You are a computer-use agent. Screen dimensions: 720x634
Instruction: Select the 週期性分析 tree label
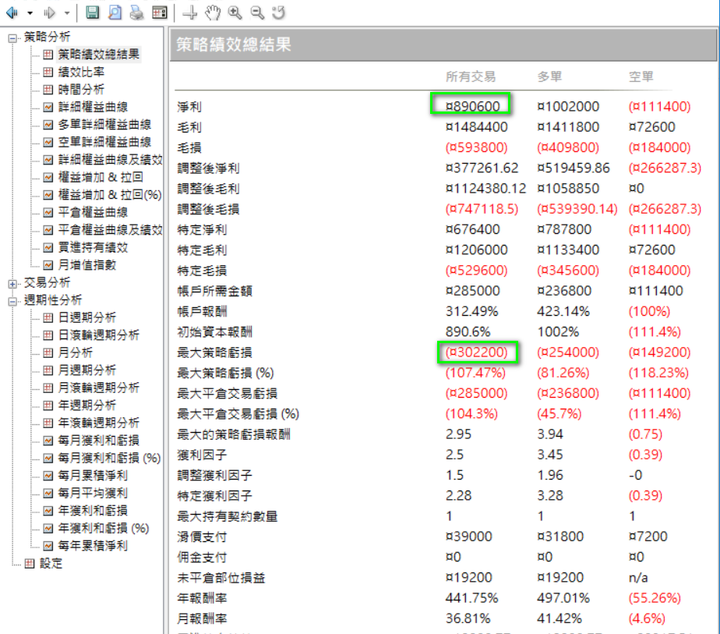pos(53,300)
